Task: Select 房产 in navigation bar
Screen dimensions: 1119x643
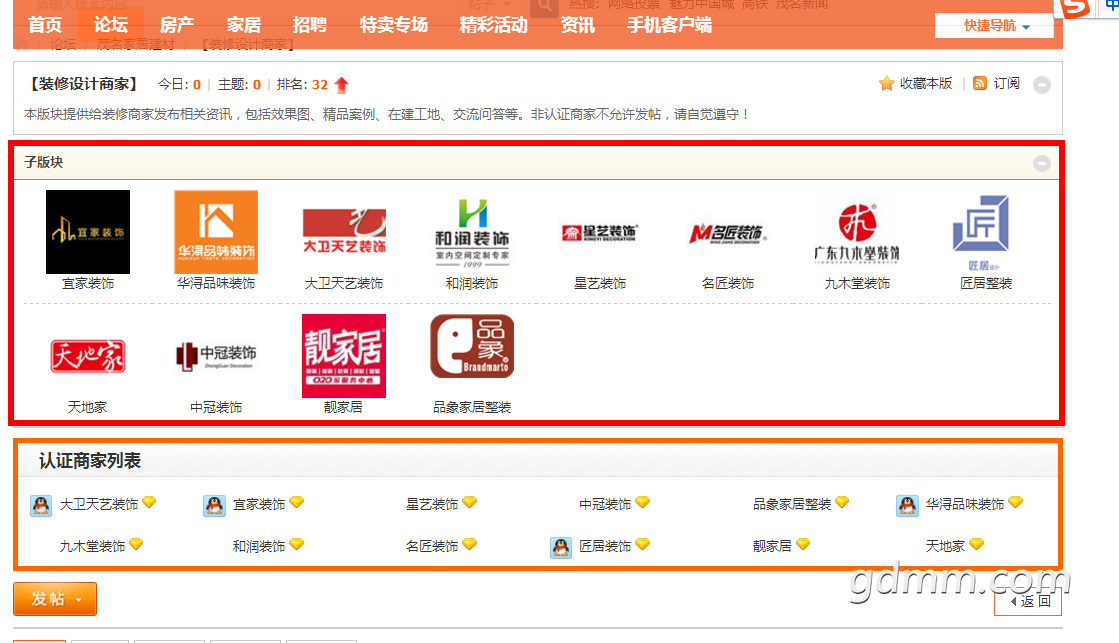Action: (x=176, y=25)
